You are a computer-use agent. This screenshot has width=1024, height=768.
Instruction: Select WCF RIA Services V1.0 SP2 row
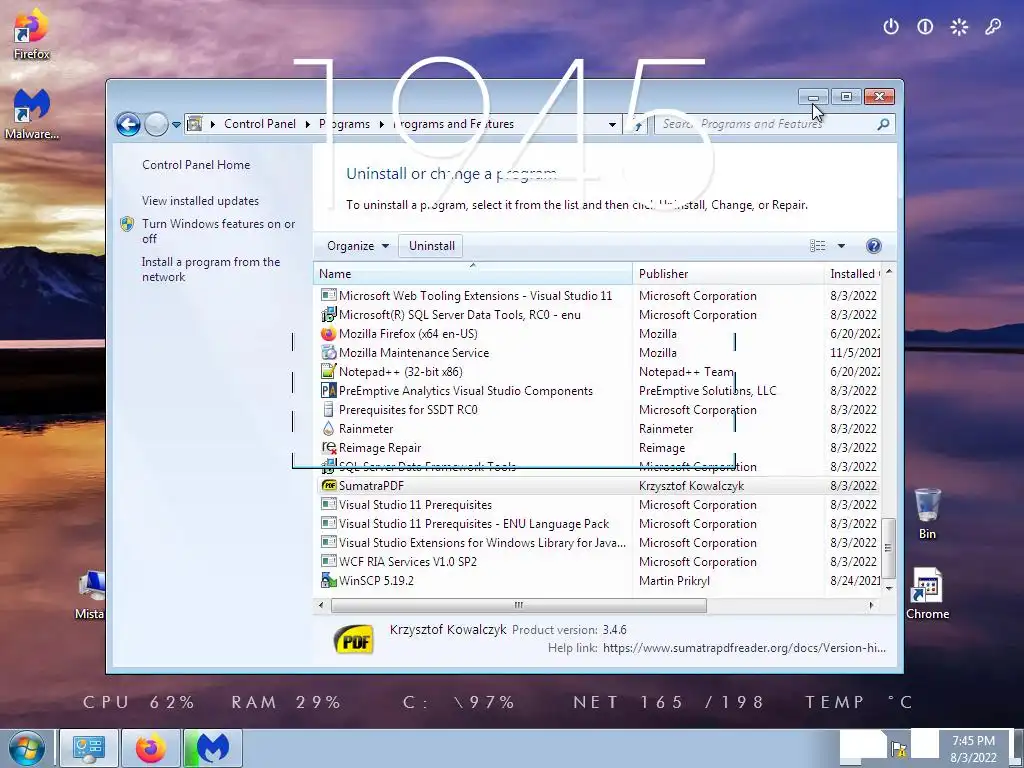pos(597,562)
